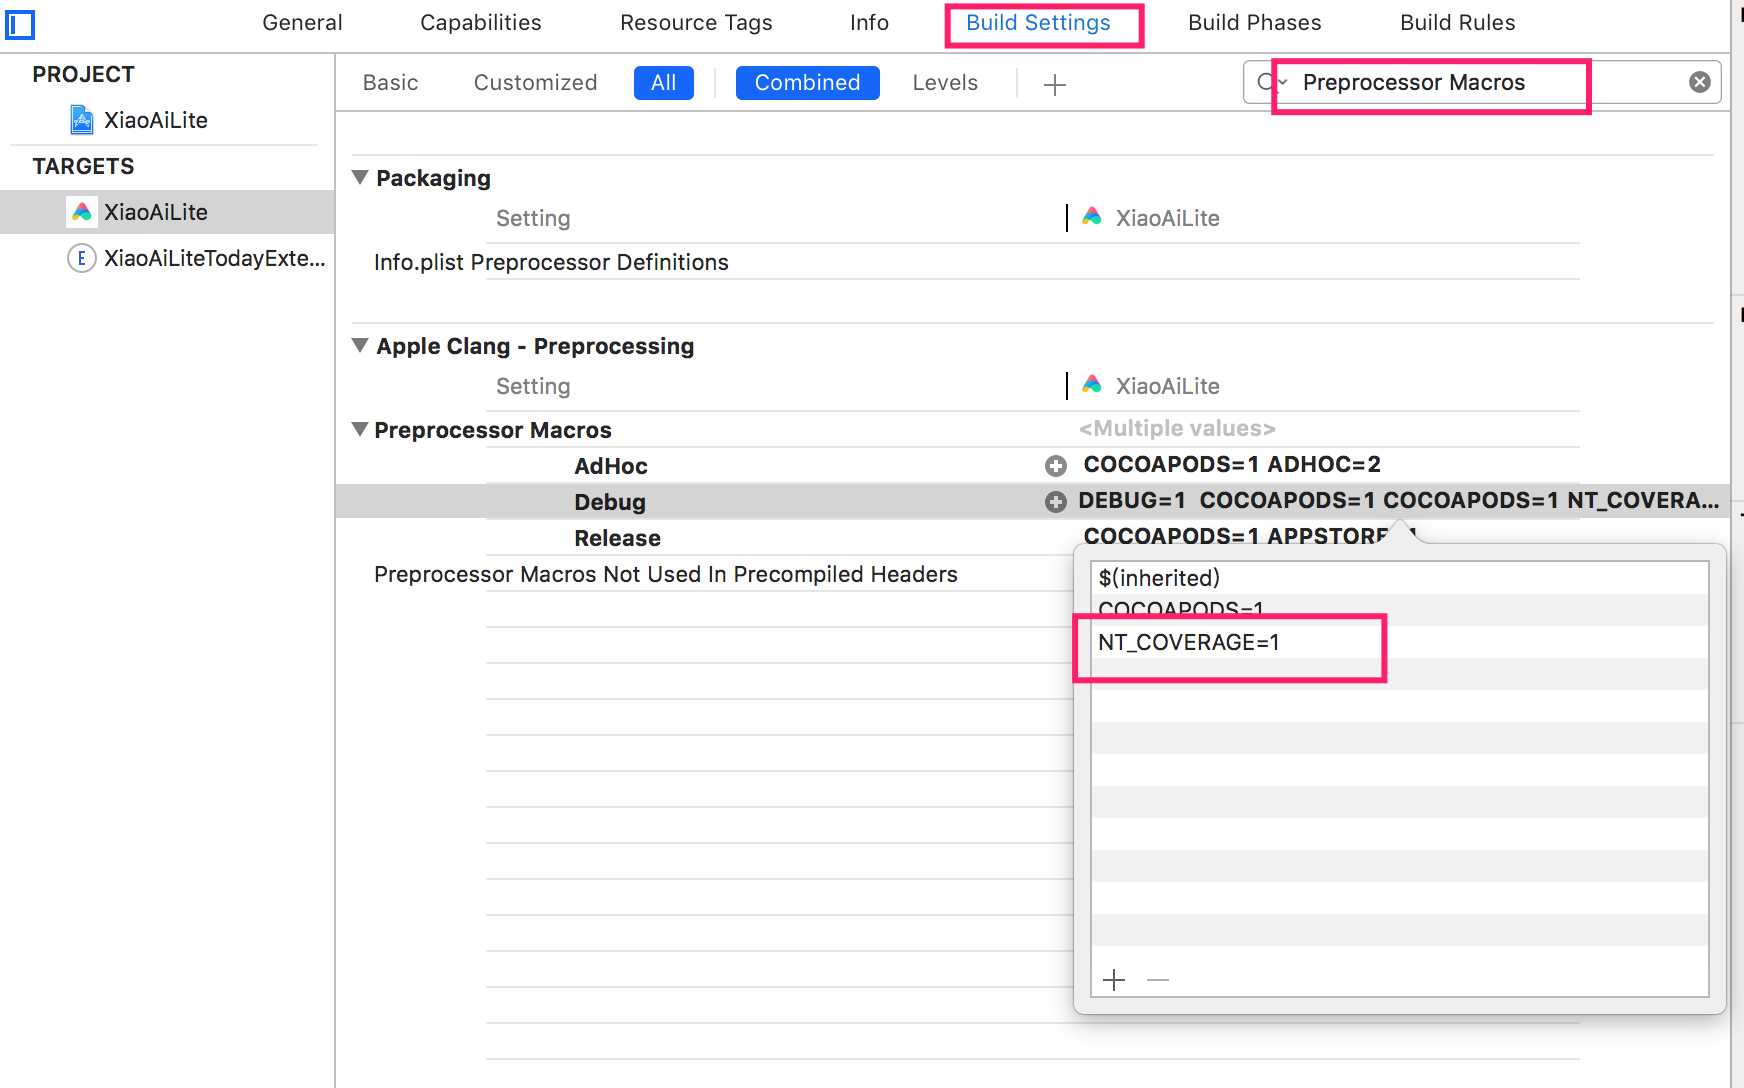Viewport: 1744px width, 1088px height.
Task: Select the Info.plist Preprocessor Definitions setting
Action: [x=551, y=262]
